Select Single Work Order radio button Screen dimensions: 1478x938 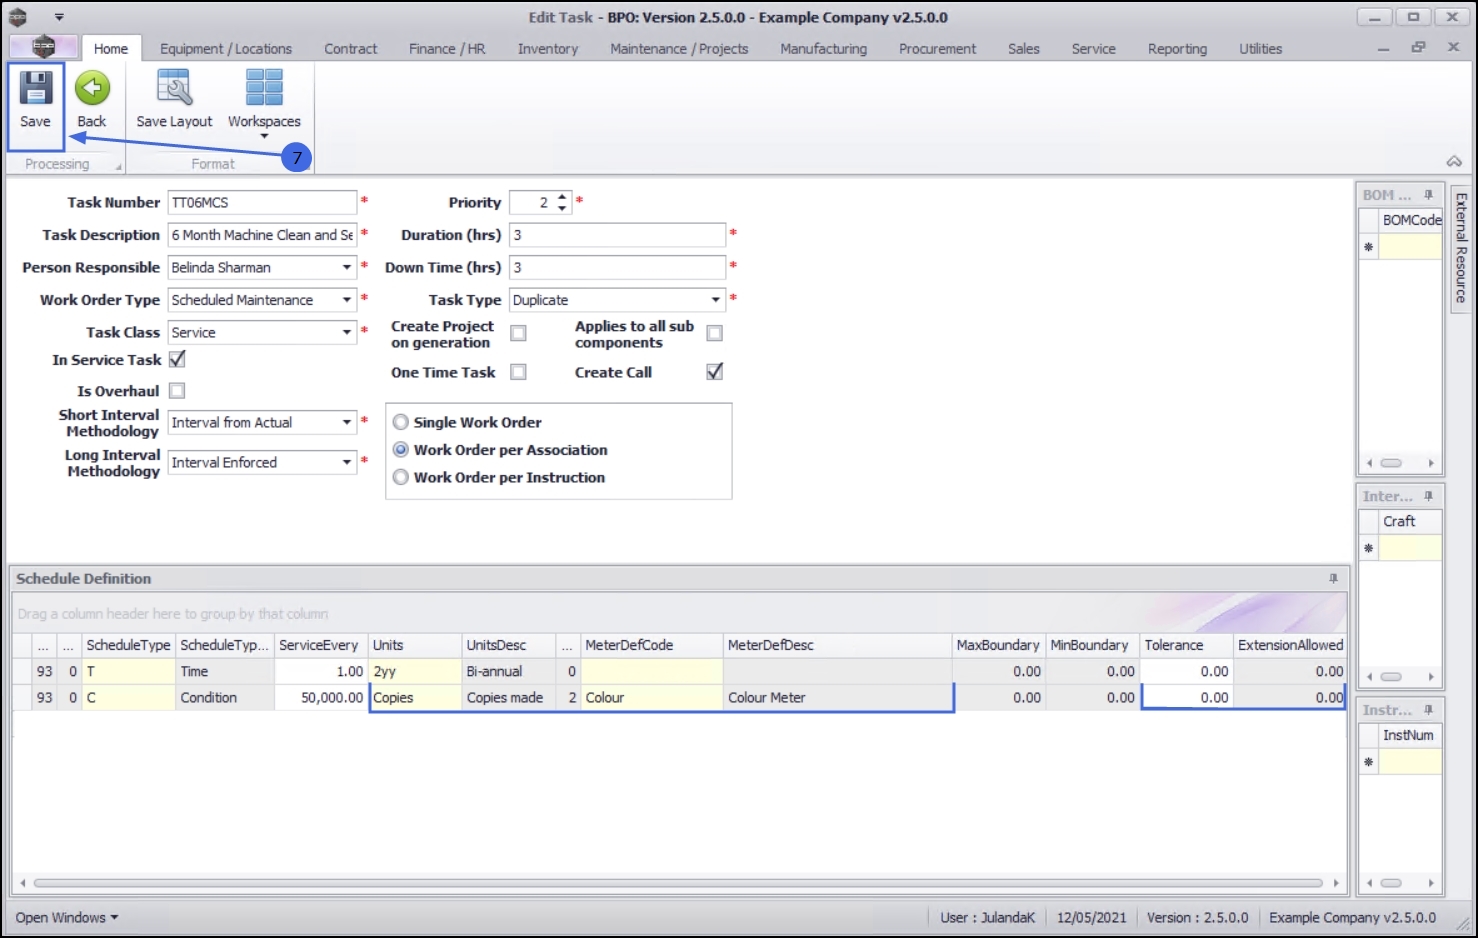(401, 422)
